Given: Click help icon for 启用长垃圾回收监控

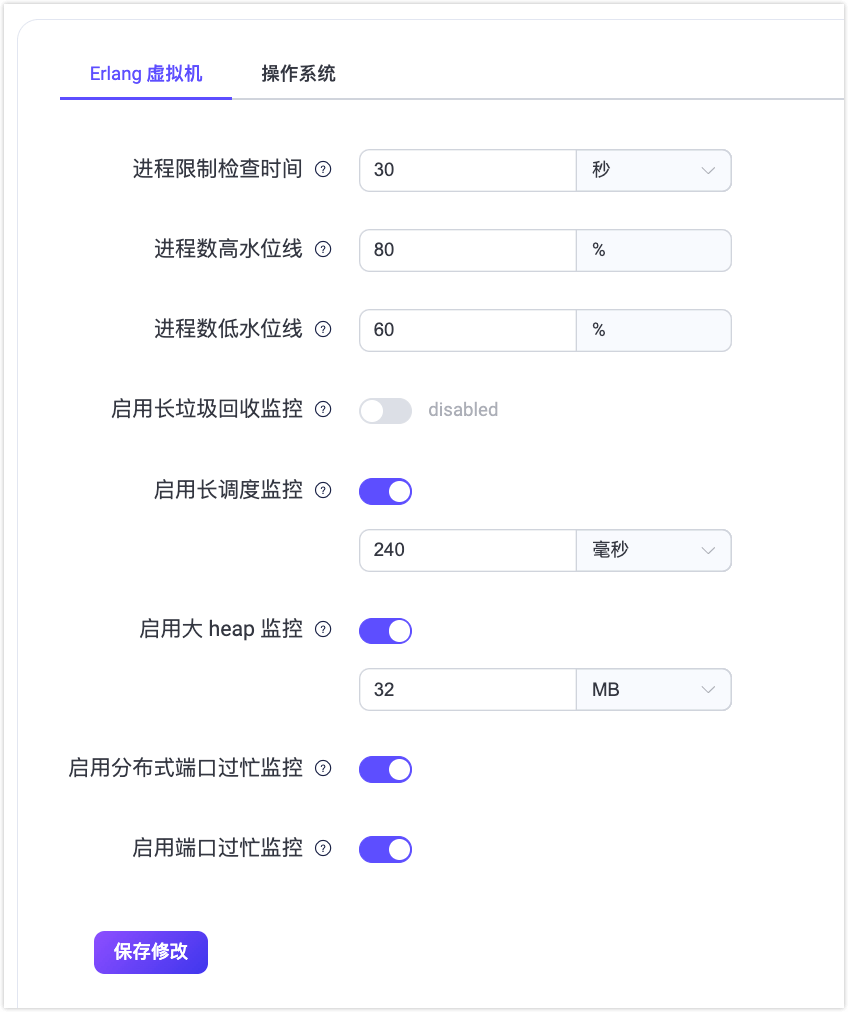Looking at the screenshot, I should click(x=323, y=410).
